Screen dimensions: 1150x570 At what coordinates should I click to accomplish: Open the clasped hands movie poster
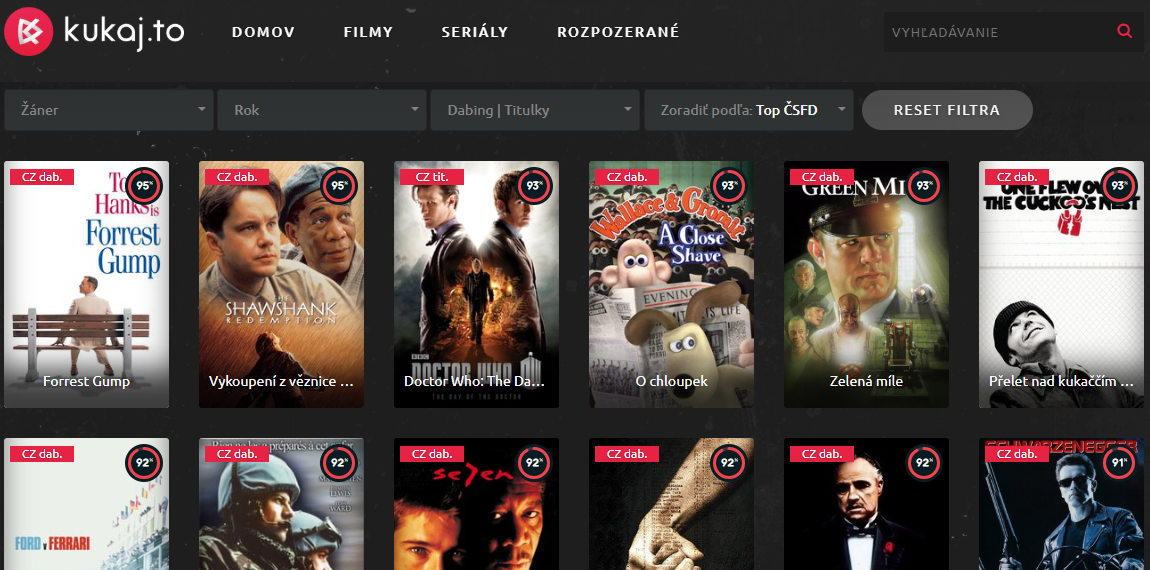671,505
